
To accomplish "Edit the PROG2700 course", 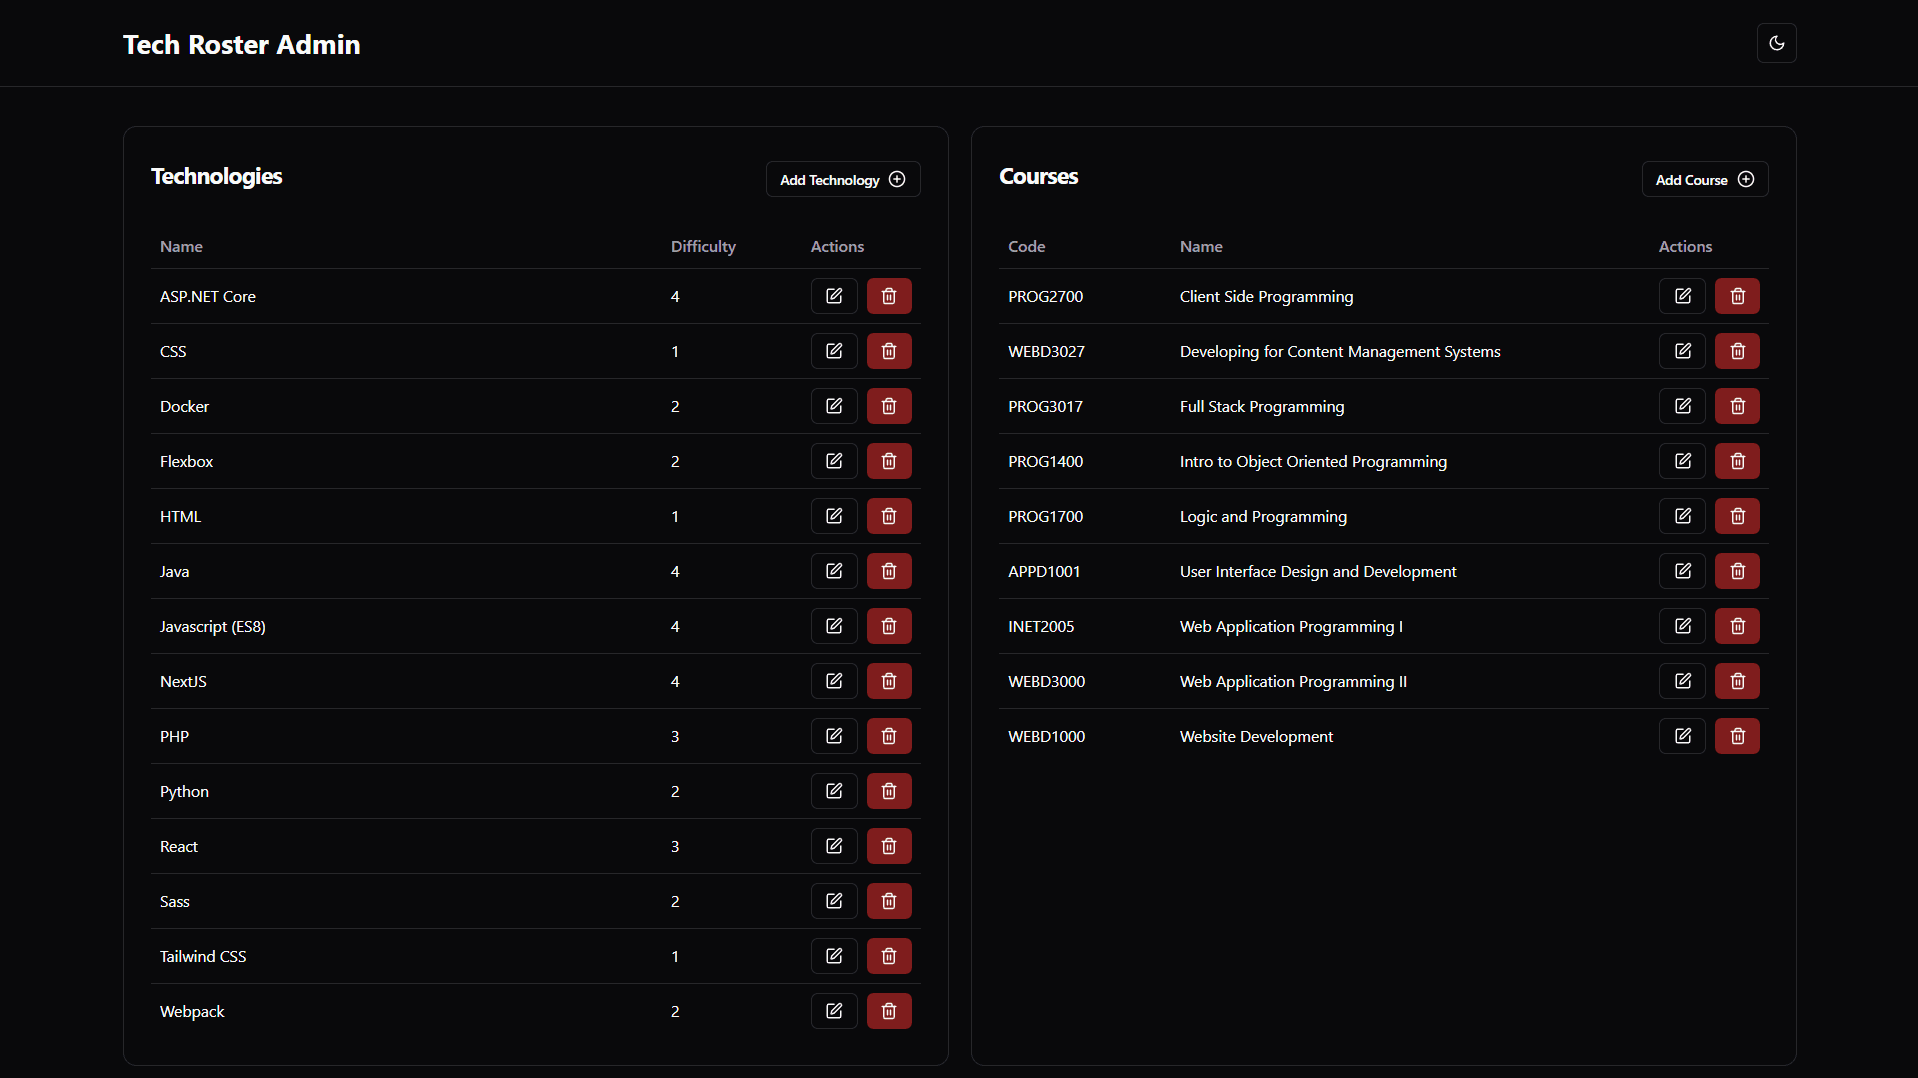I will pyautogui.click(x=1682, y=296).
